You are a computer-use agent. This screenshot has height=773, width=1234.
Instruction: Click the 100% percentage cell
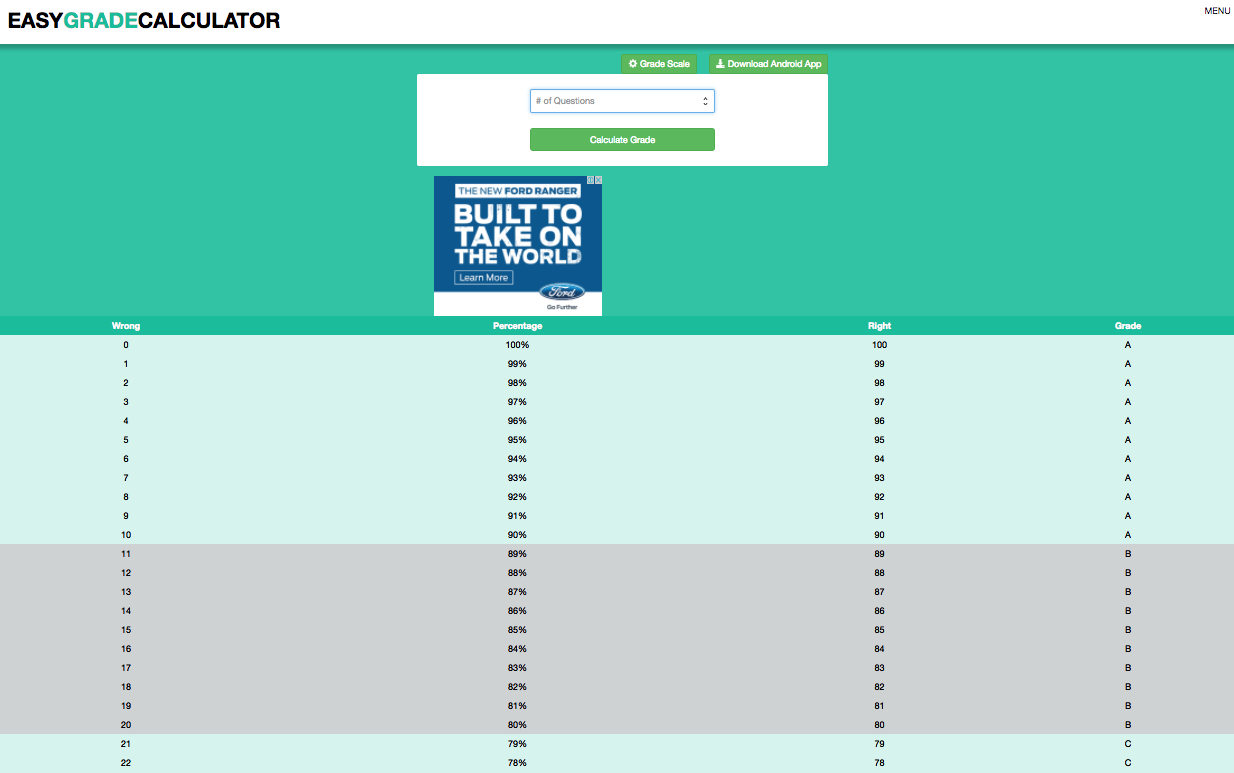(517, 345)
